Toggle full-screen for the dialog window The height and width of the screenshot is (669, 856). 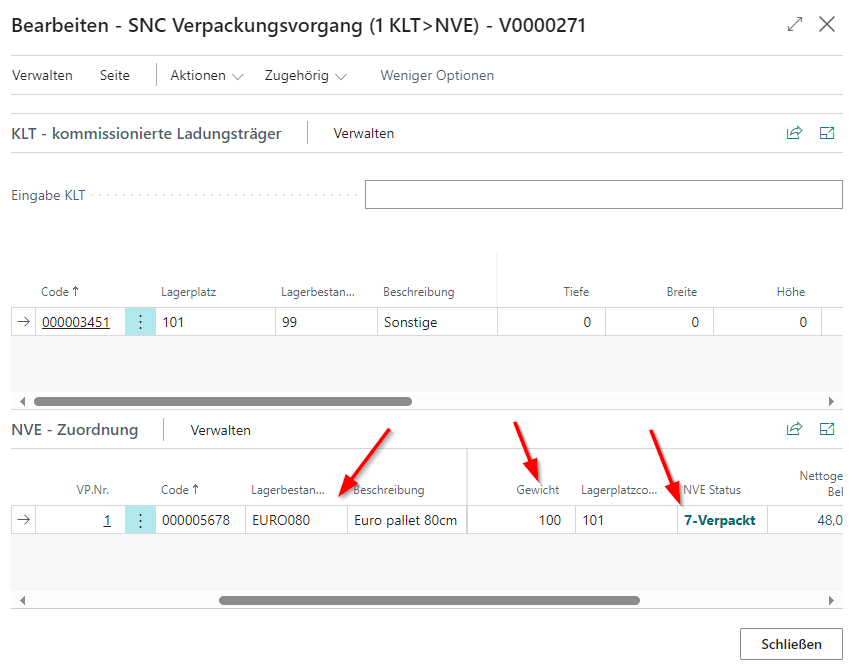coord(795,25)
